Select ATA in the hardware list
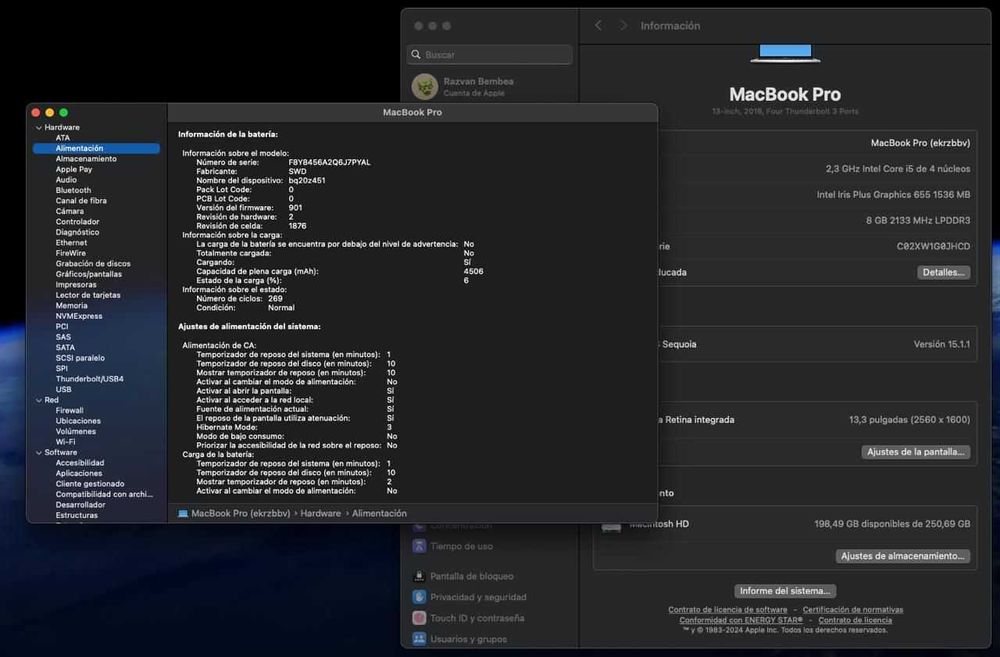This screenshot has height=657, width=1000. (62, 138)
